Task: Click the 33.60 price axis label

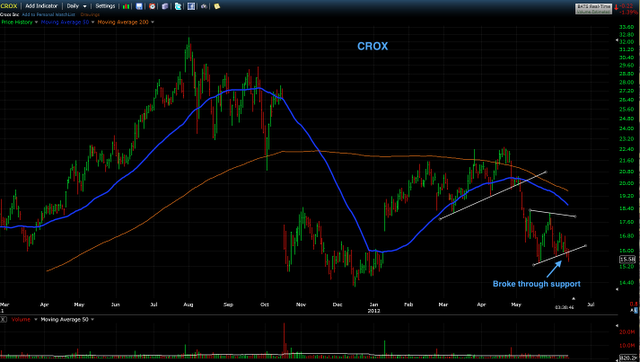Action: pos(626,27)
